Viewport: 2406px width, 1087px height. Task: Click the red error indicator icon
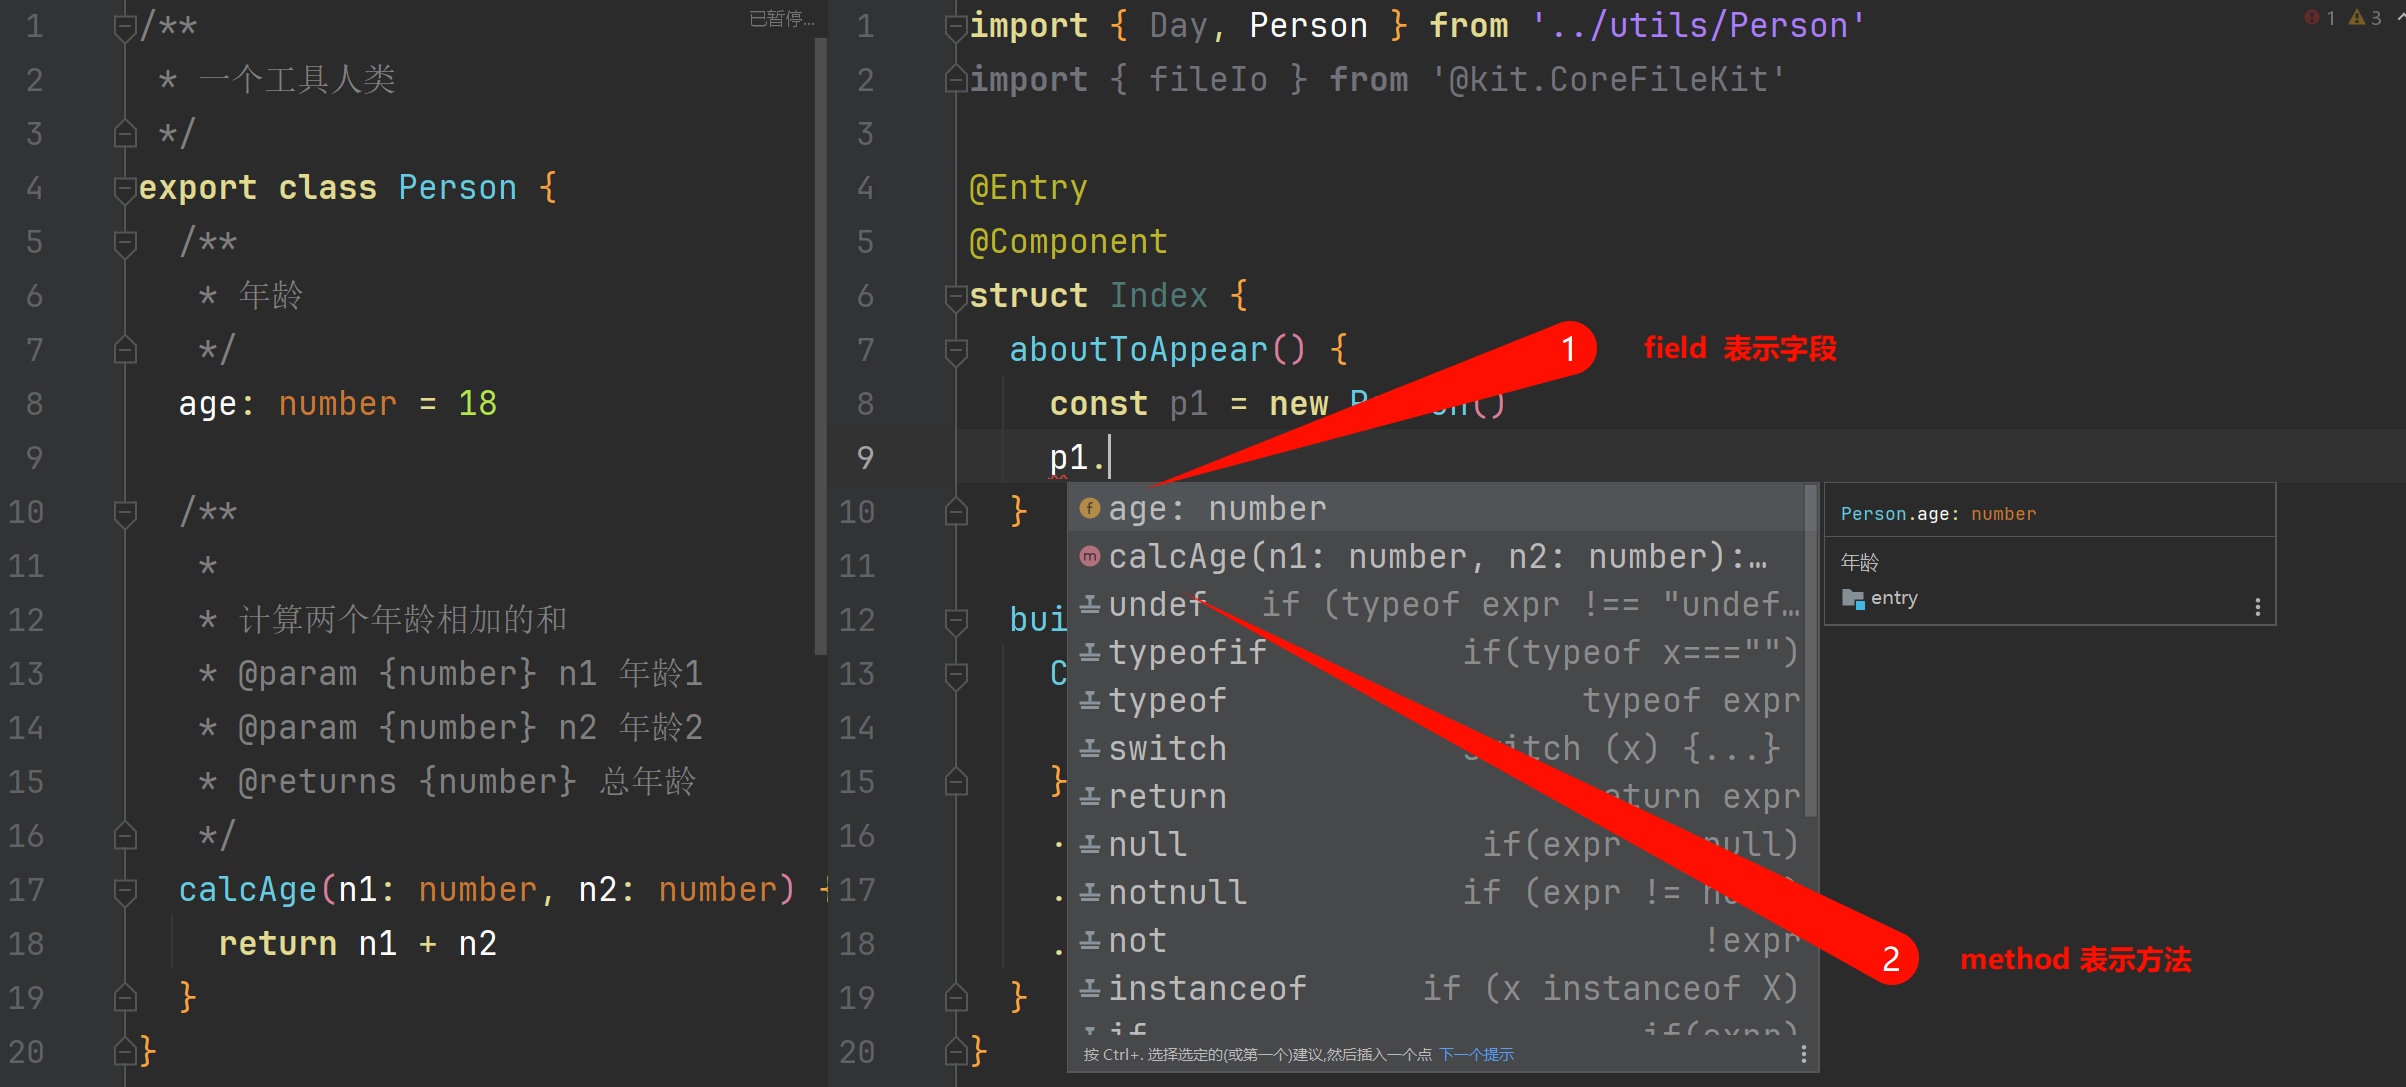(x=2312, y=17)
